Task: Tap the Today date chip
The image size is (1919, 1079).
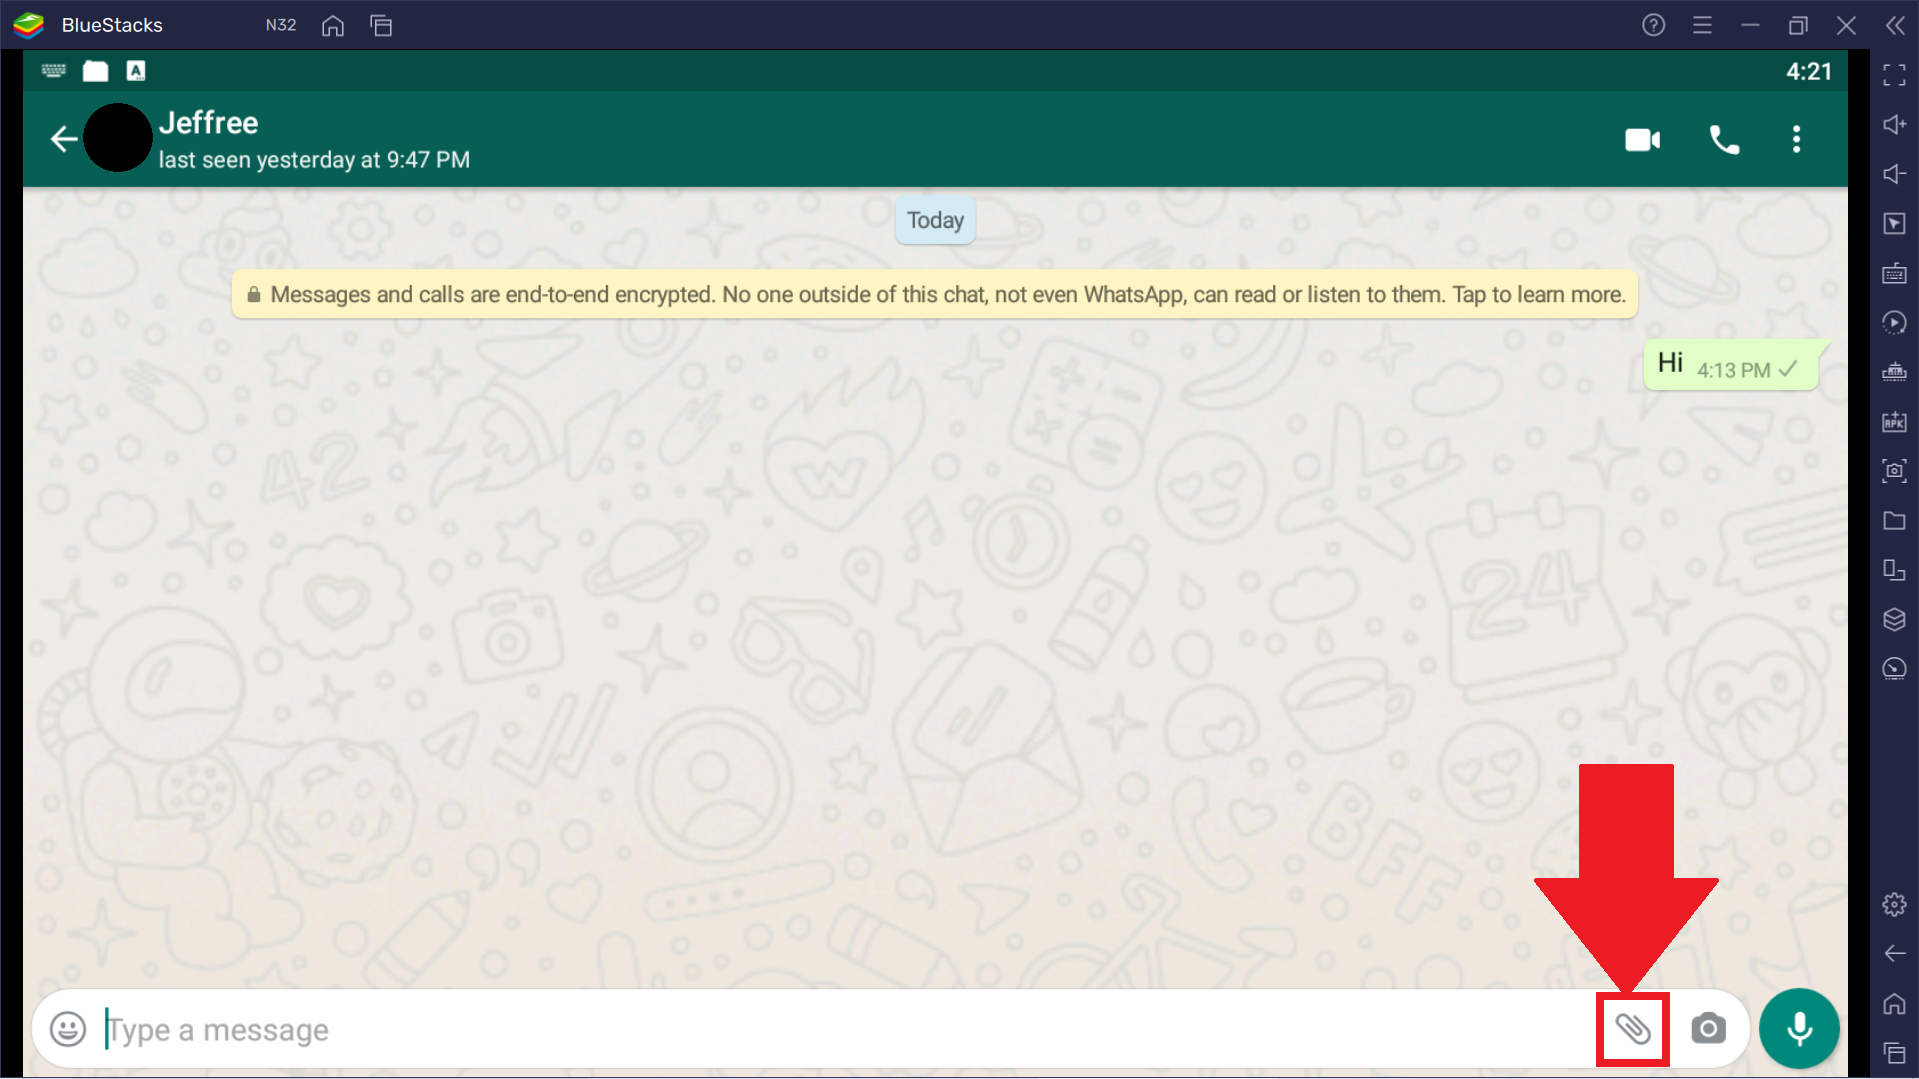Action: 935,220
